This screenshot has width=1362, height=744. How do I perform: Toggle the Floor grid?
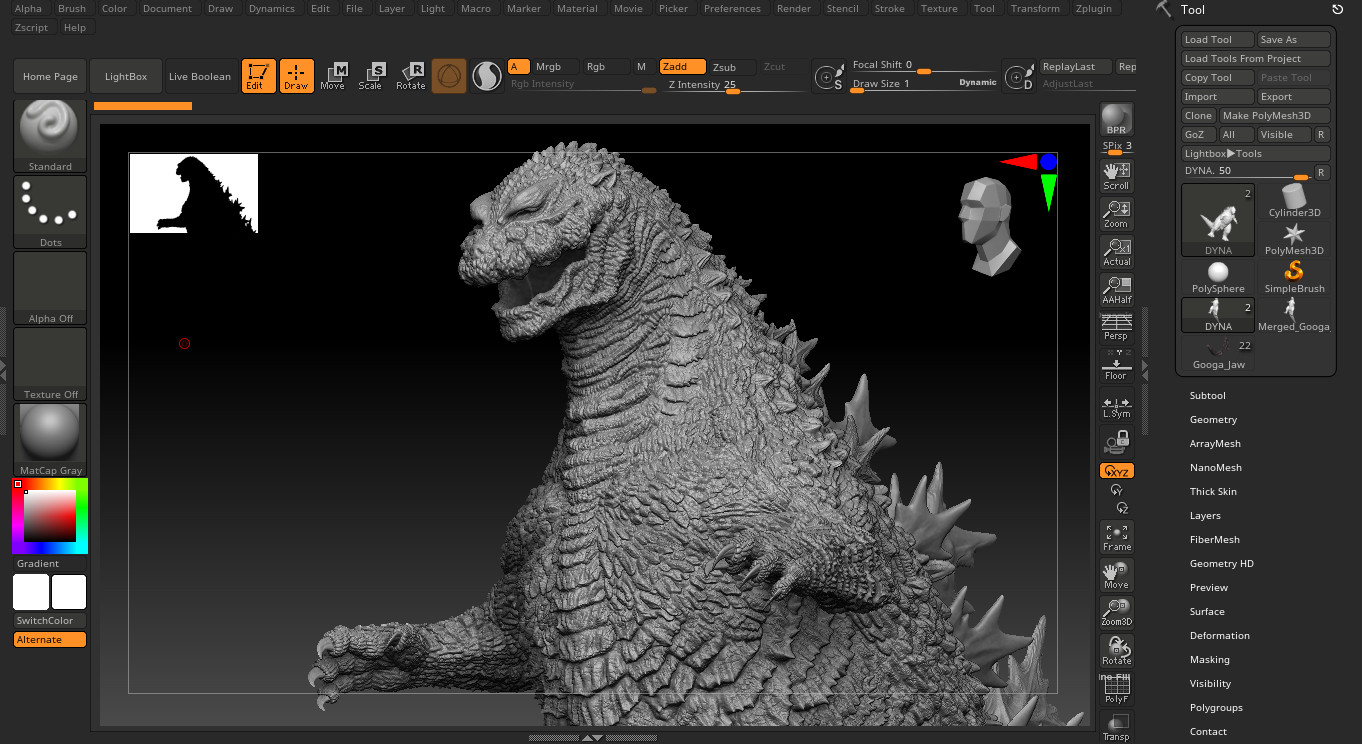[x=1116, y=365]
